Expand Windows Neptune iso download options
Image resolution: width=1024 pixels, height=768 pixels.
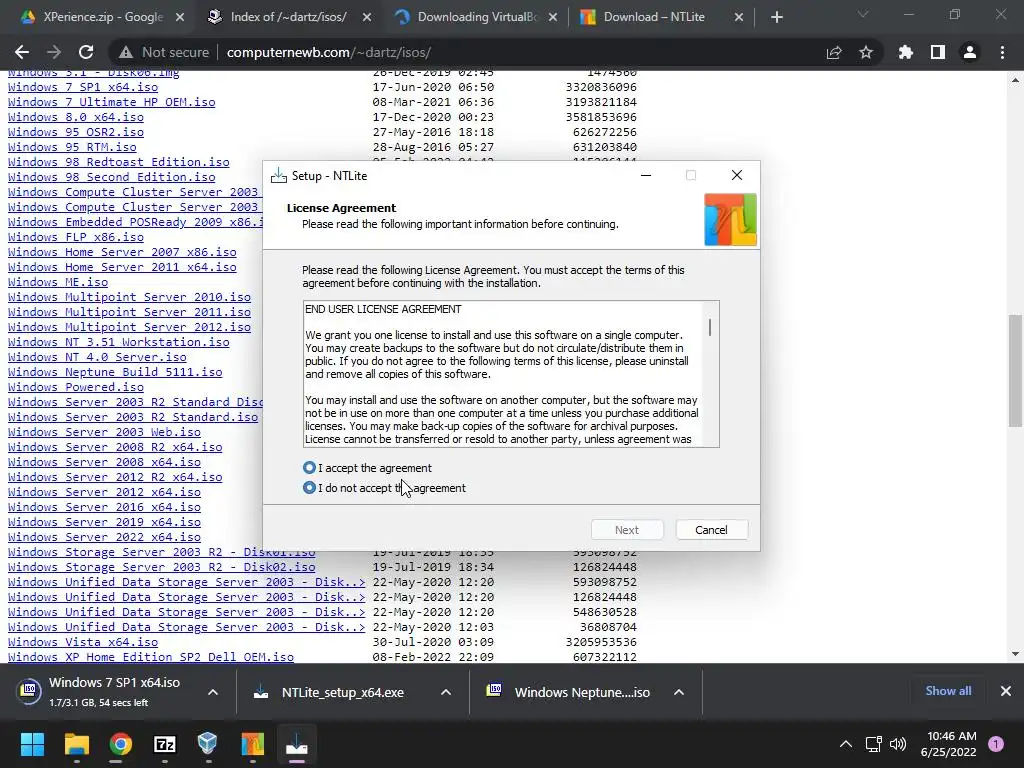tap(679, 692)
